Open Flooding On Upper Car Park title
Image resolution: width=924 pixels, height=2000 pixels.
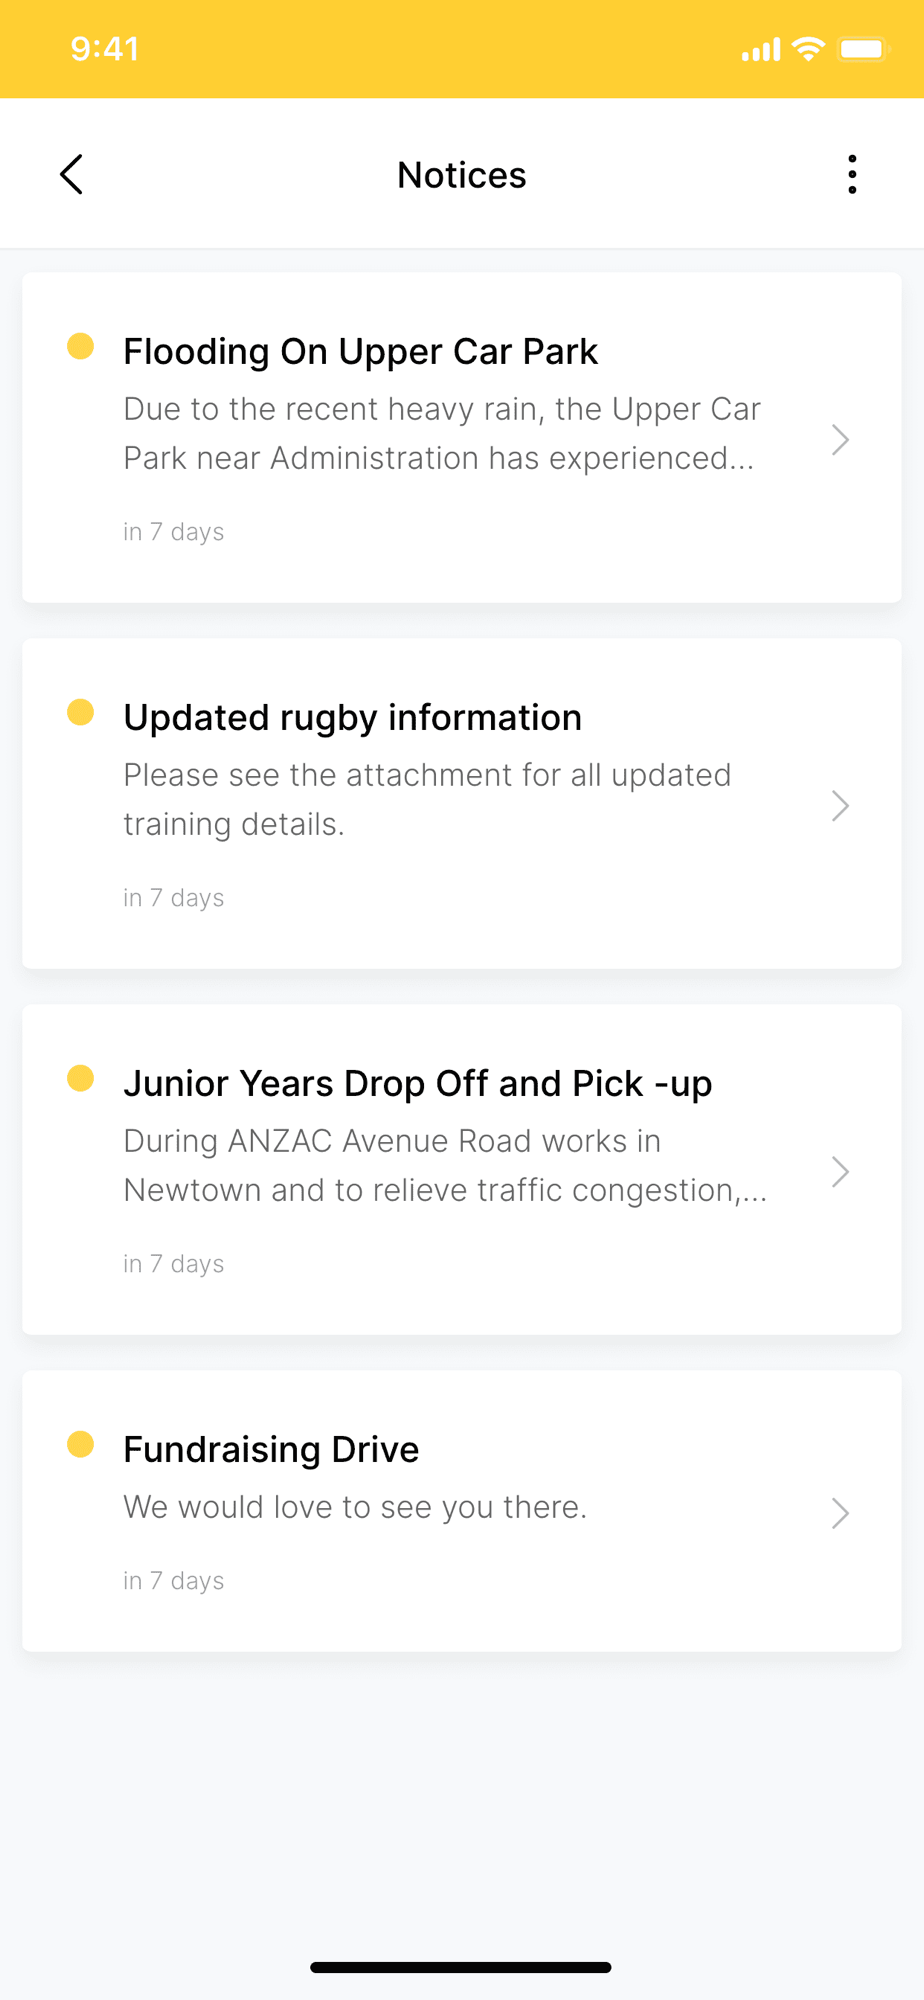pos(360,352)
